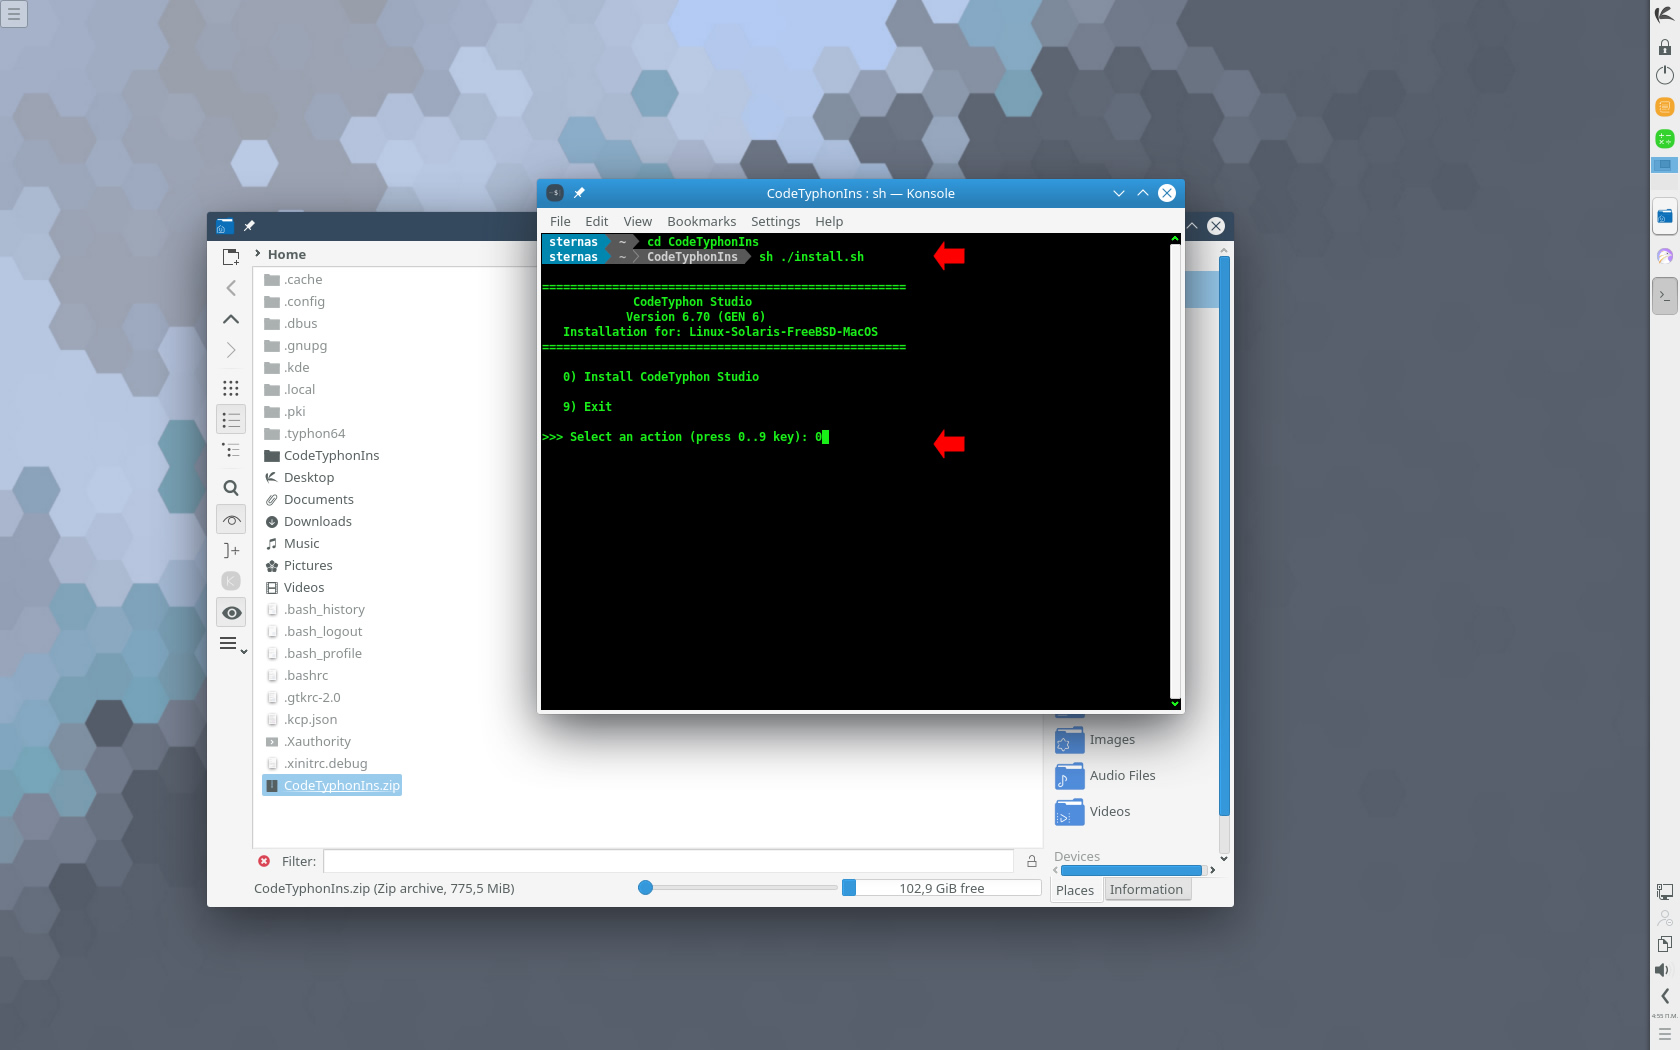The height and width of the screenshot is (1050, 1680).
Task: Launch the green calculator app in side panel
Action: (x=1665, y=138)
